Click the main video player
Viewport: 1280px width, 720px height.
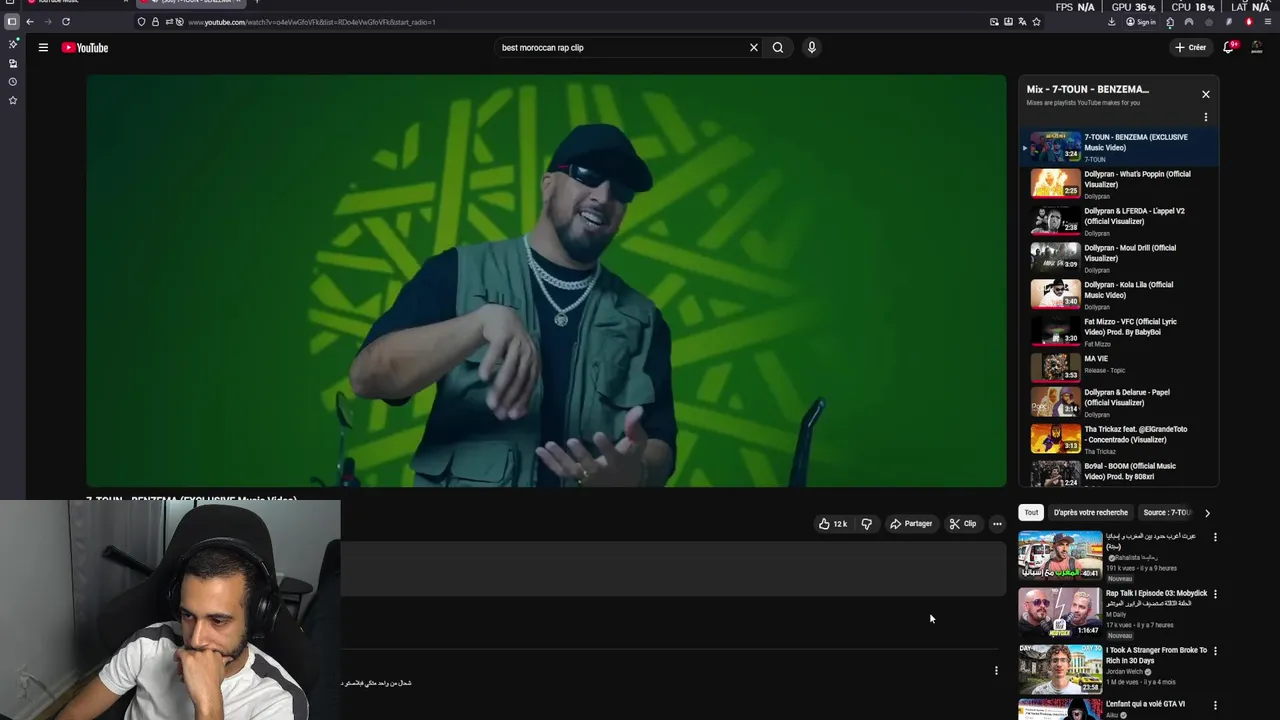(546, 281)
